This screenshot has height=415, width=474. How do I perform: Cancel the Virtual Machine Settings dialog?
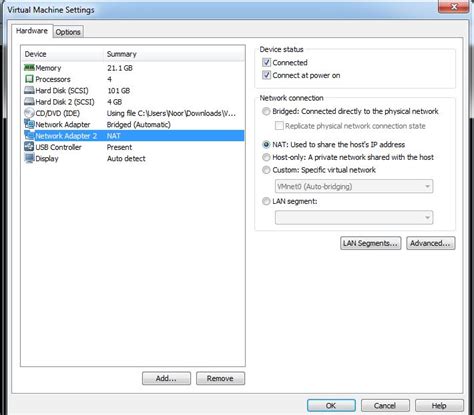click(x=385, y=405)
